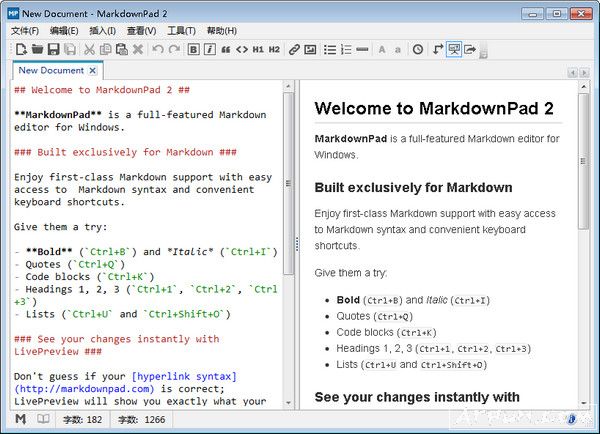Click the editor scrollbar down arrow
This screenshot has width=600, height=434.
click(289, 403)
